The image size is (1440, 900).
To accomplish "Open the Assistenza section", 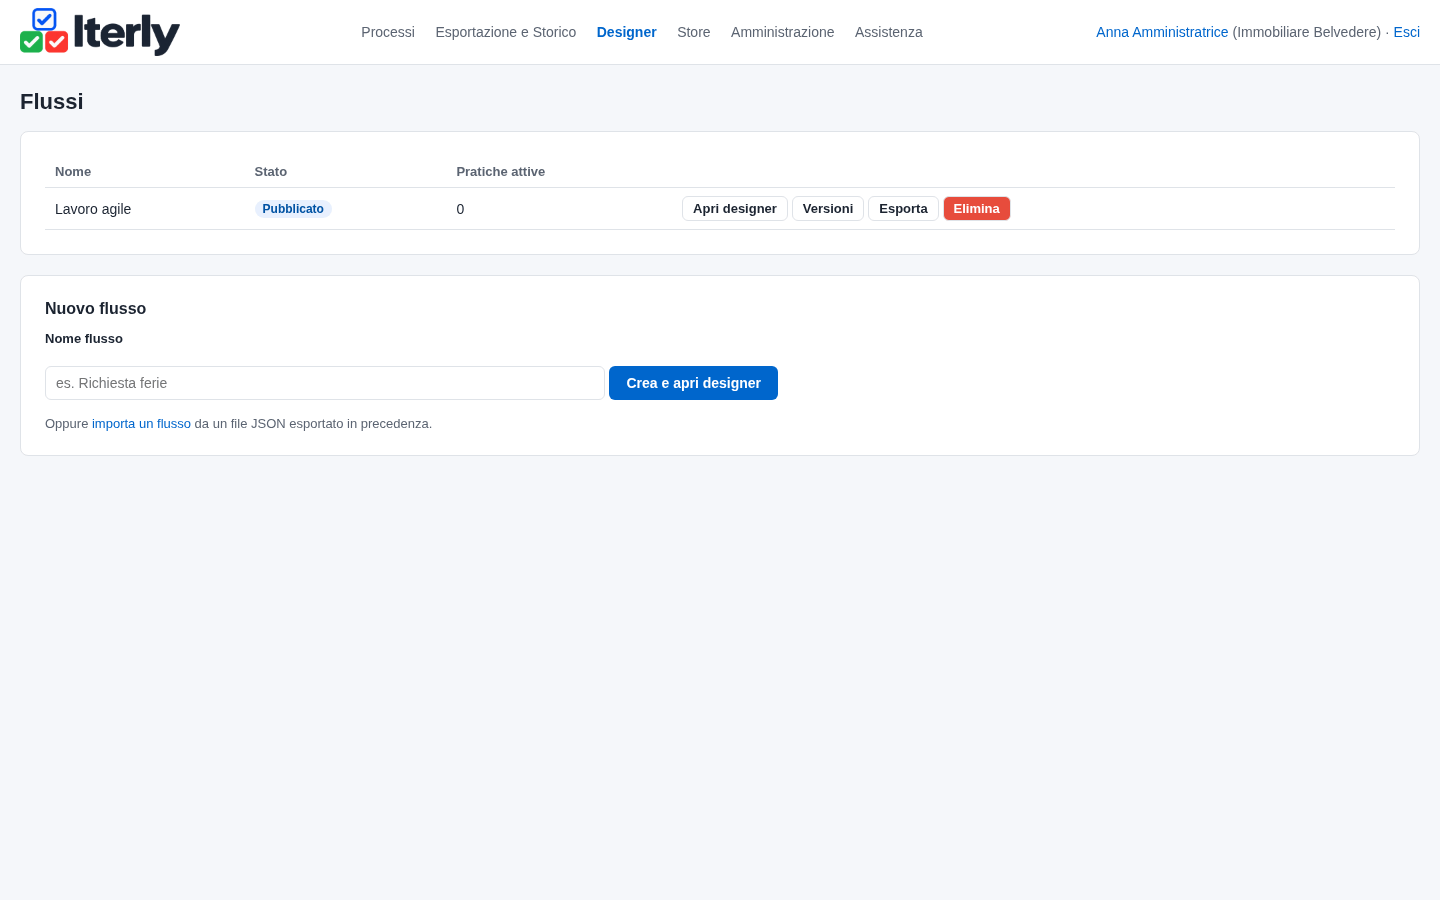I will [889, 32].
